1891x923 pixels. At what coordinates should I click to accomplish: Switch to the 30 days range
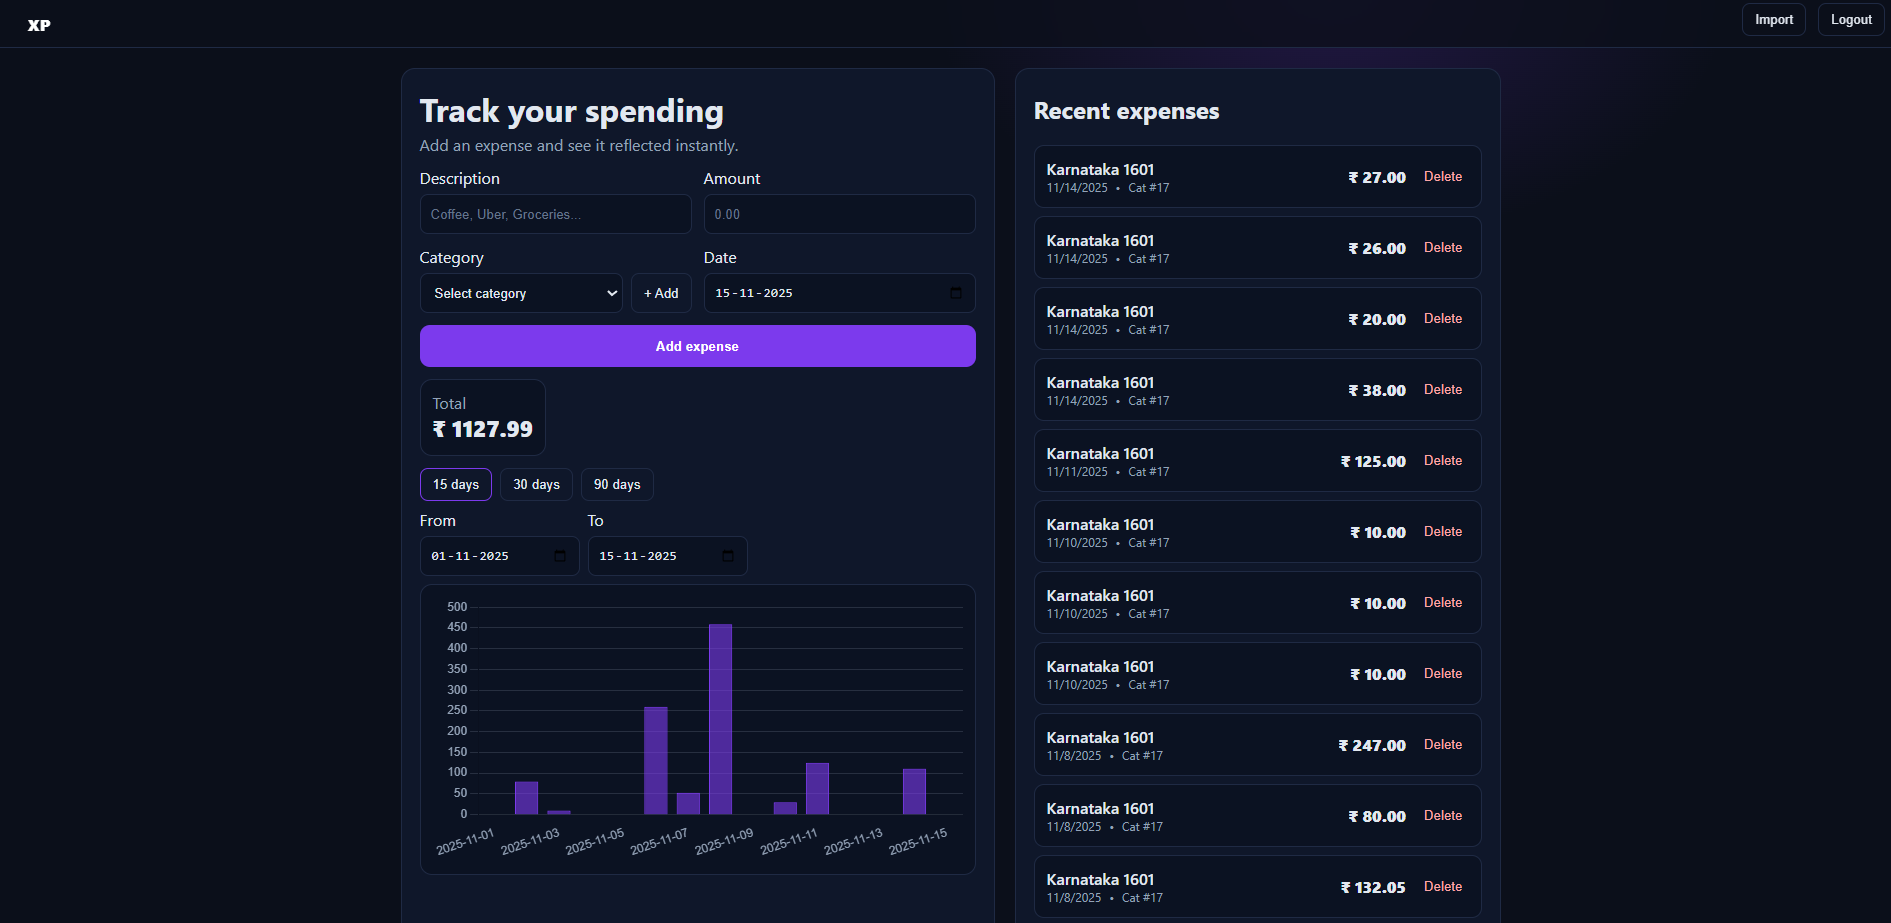coord(536,484)
